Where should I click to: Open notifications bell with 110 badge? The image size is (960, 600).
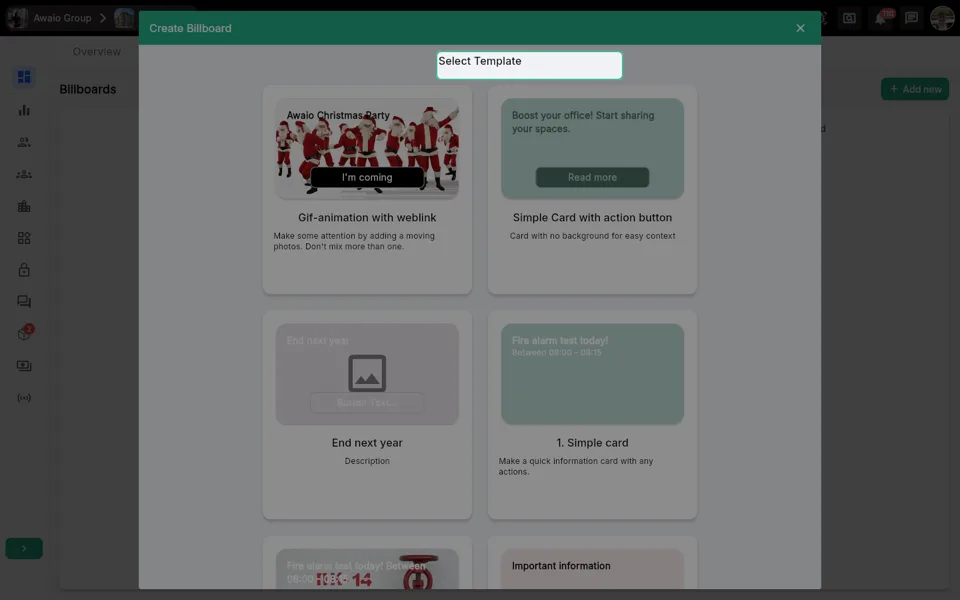point(881,18)
